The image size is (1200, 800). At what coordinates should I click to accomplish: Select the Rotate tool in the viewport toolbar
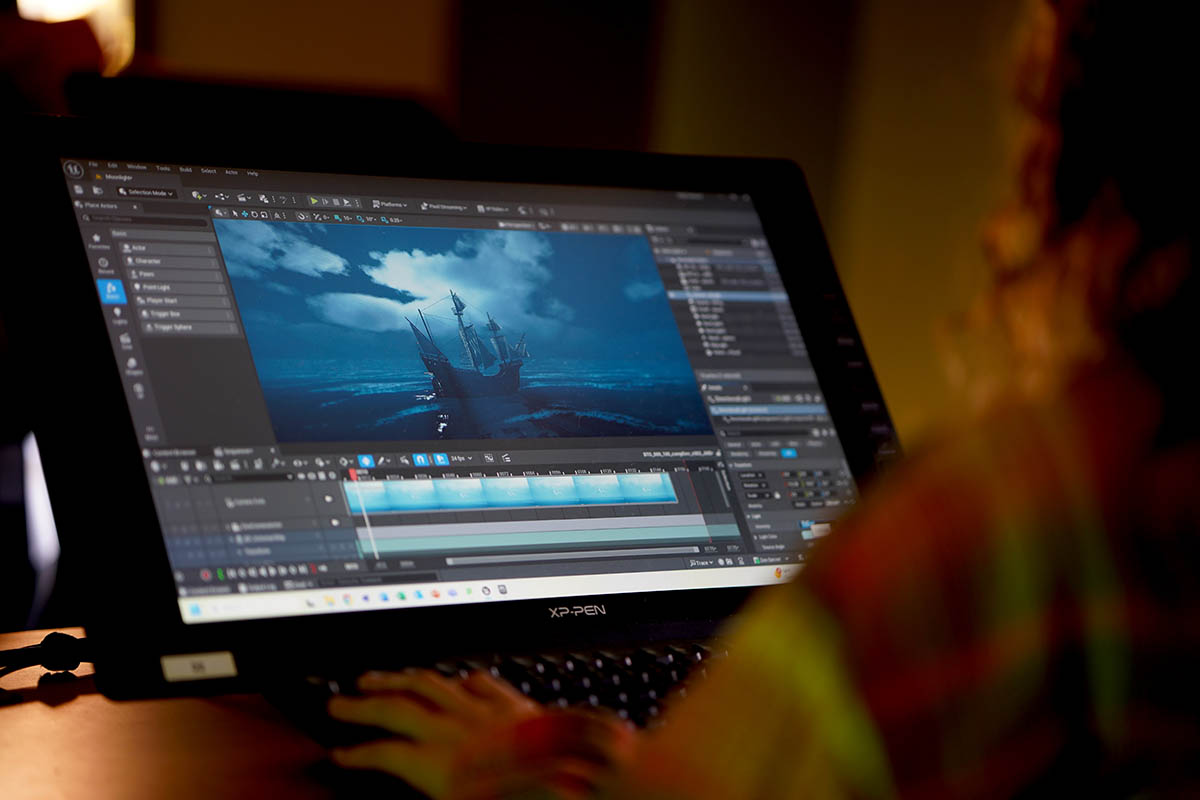click(256, 214)
